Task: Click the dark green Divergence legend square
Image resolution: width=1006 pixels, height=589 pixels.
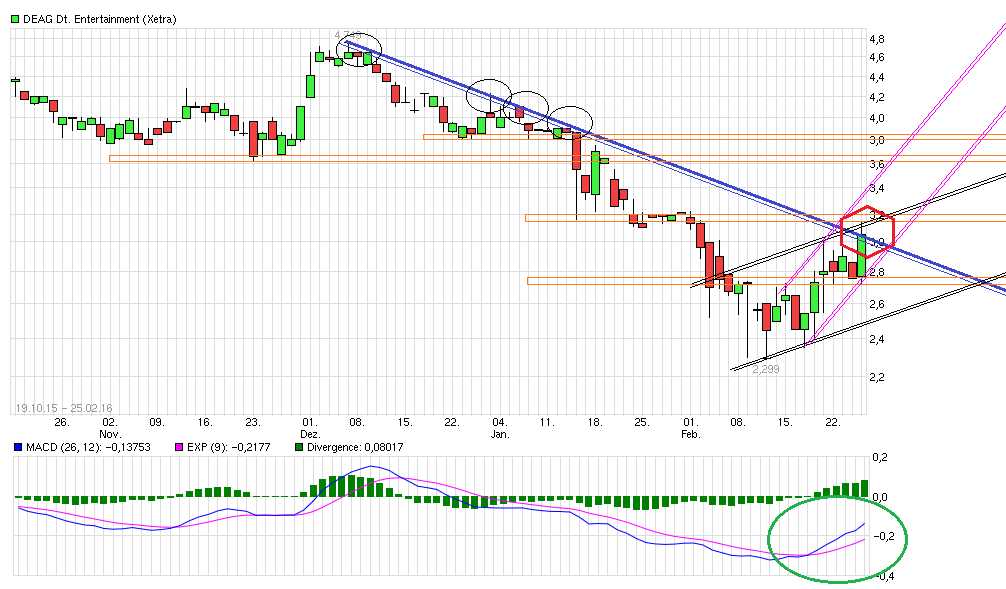Action: pos(299,447)
